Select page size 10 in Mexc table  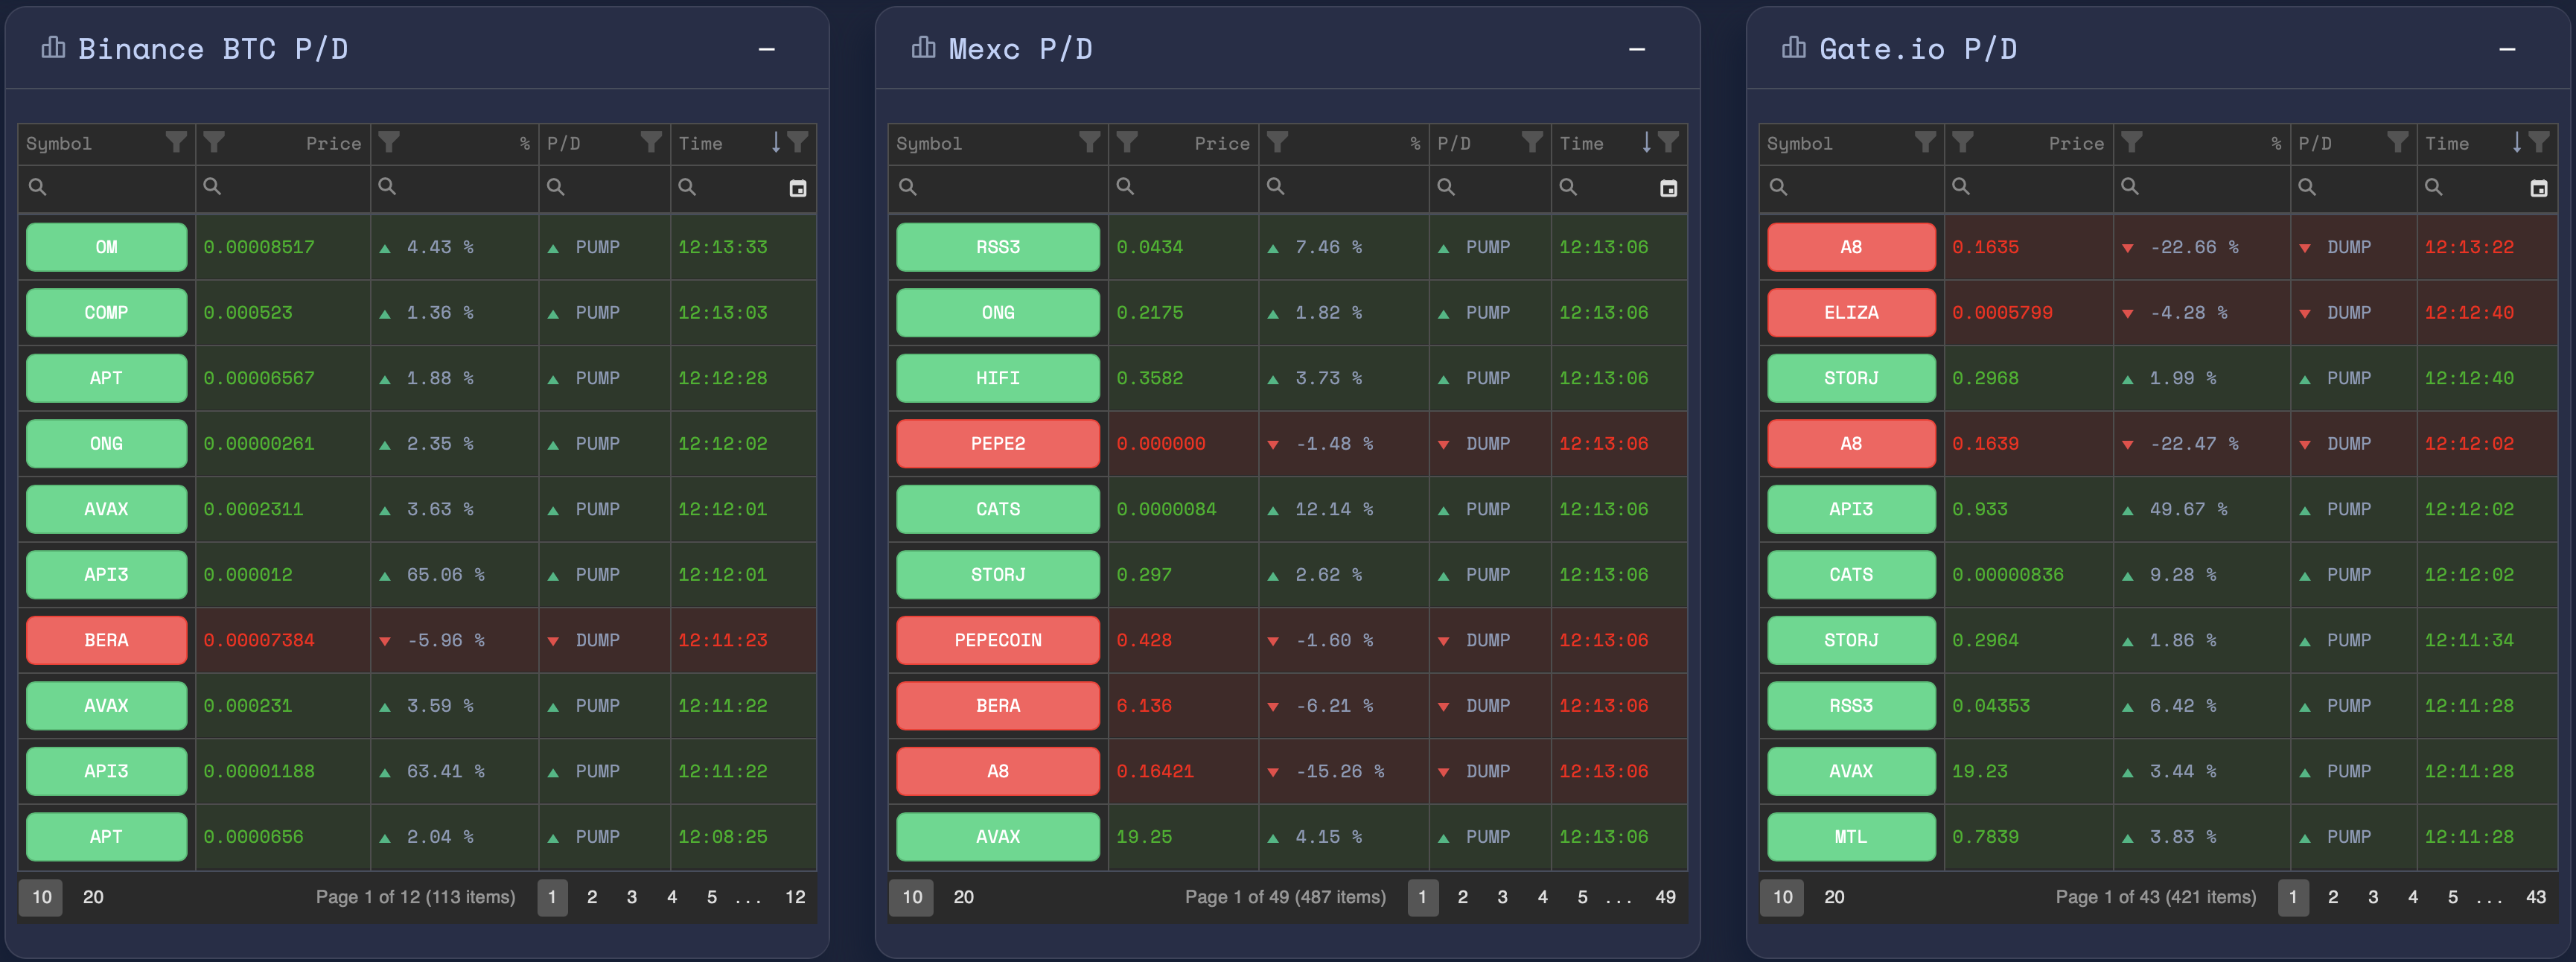[x=912, y=897]
